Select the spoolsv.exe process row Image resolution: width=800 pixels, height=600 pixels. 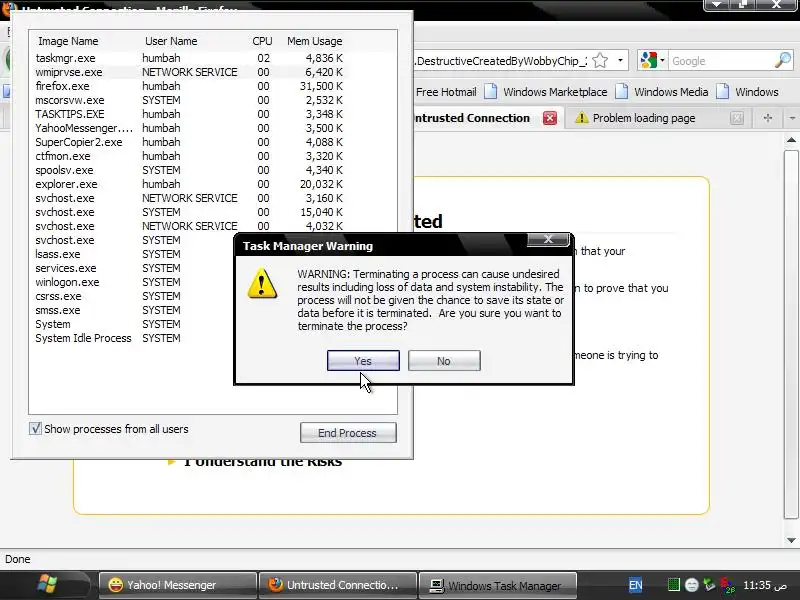tap(189, 170)
